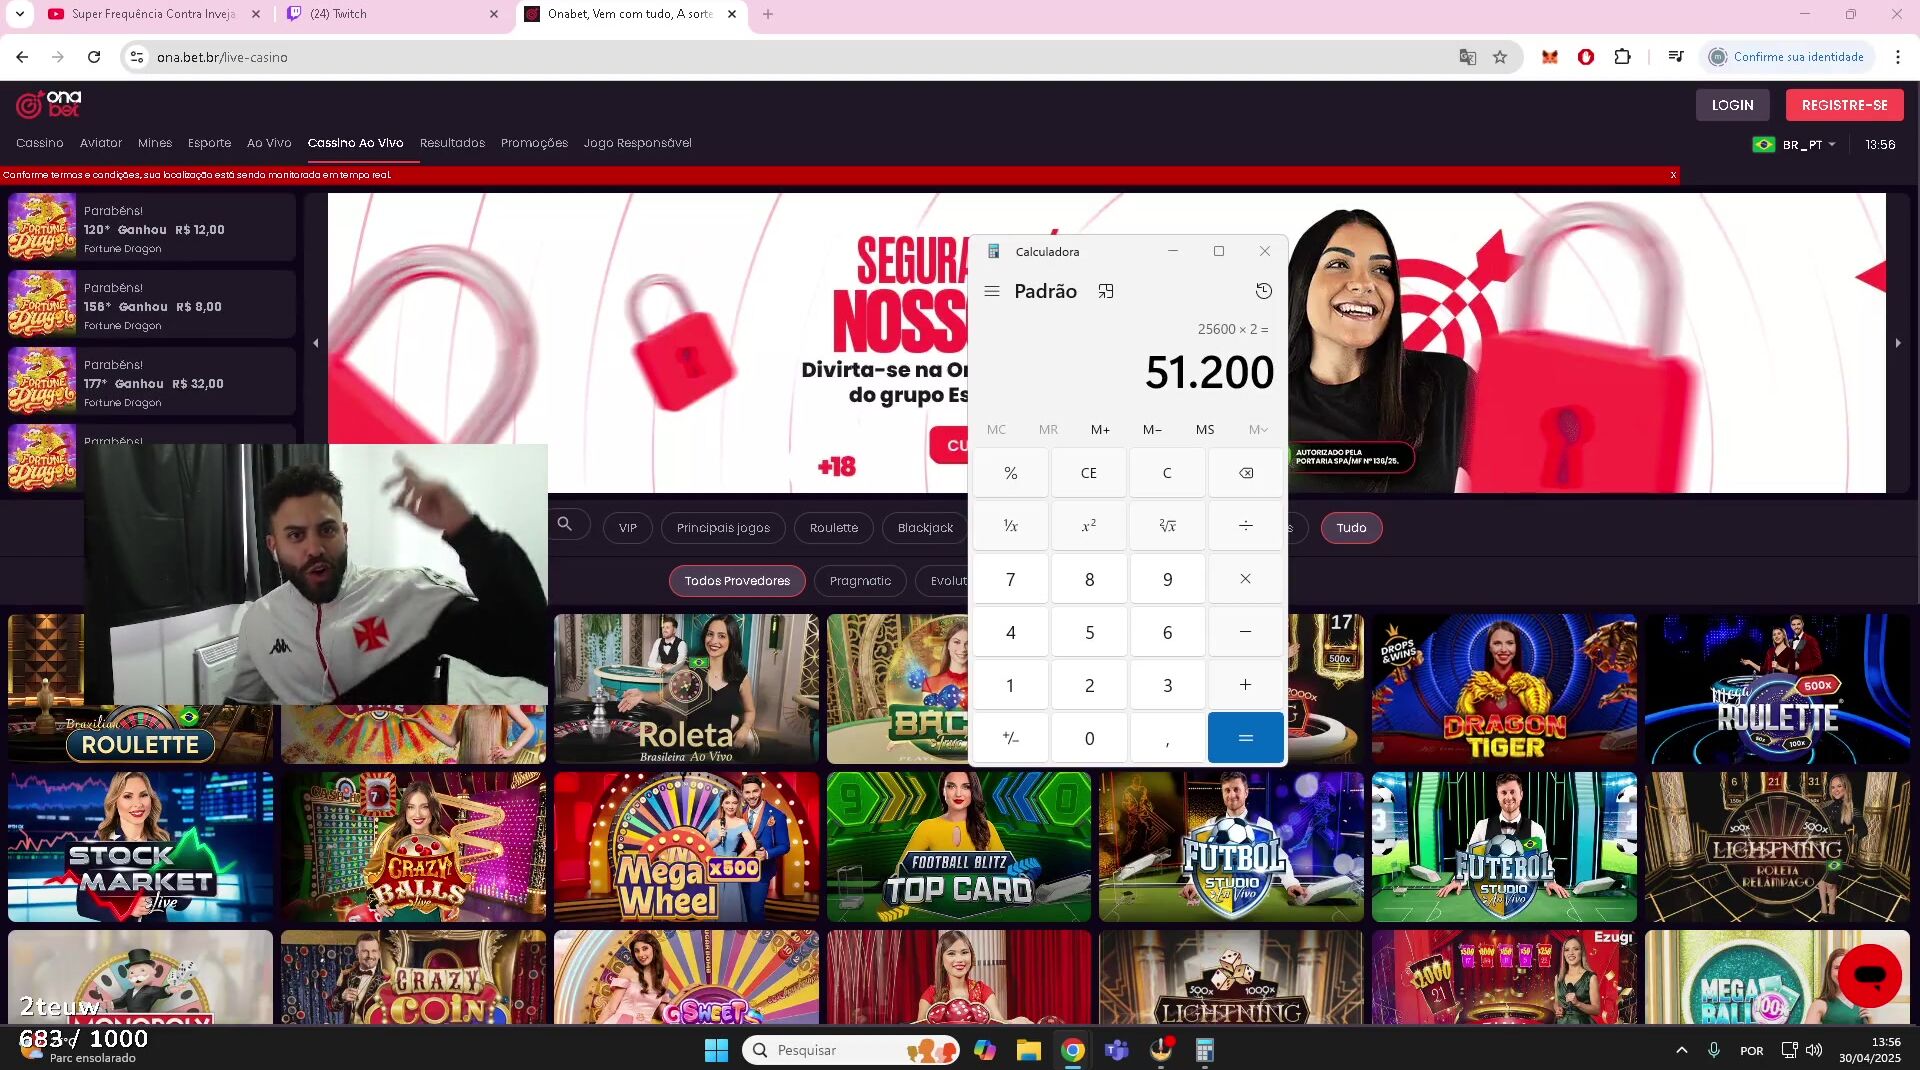The height and width of the screenshot is (1070, 1920).
Task: Click the banner next arrow
Action: click(x=1898, y=343)
